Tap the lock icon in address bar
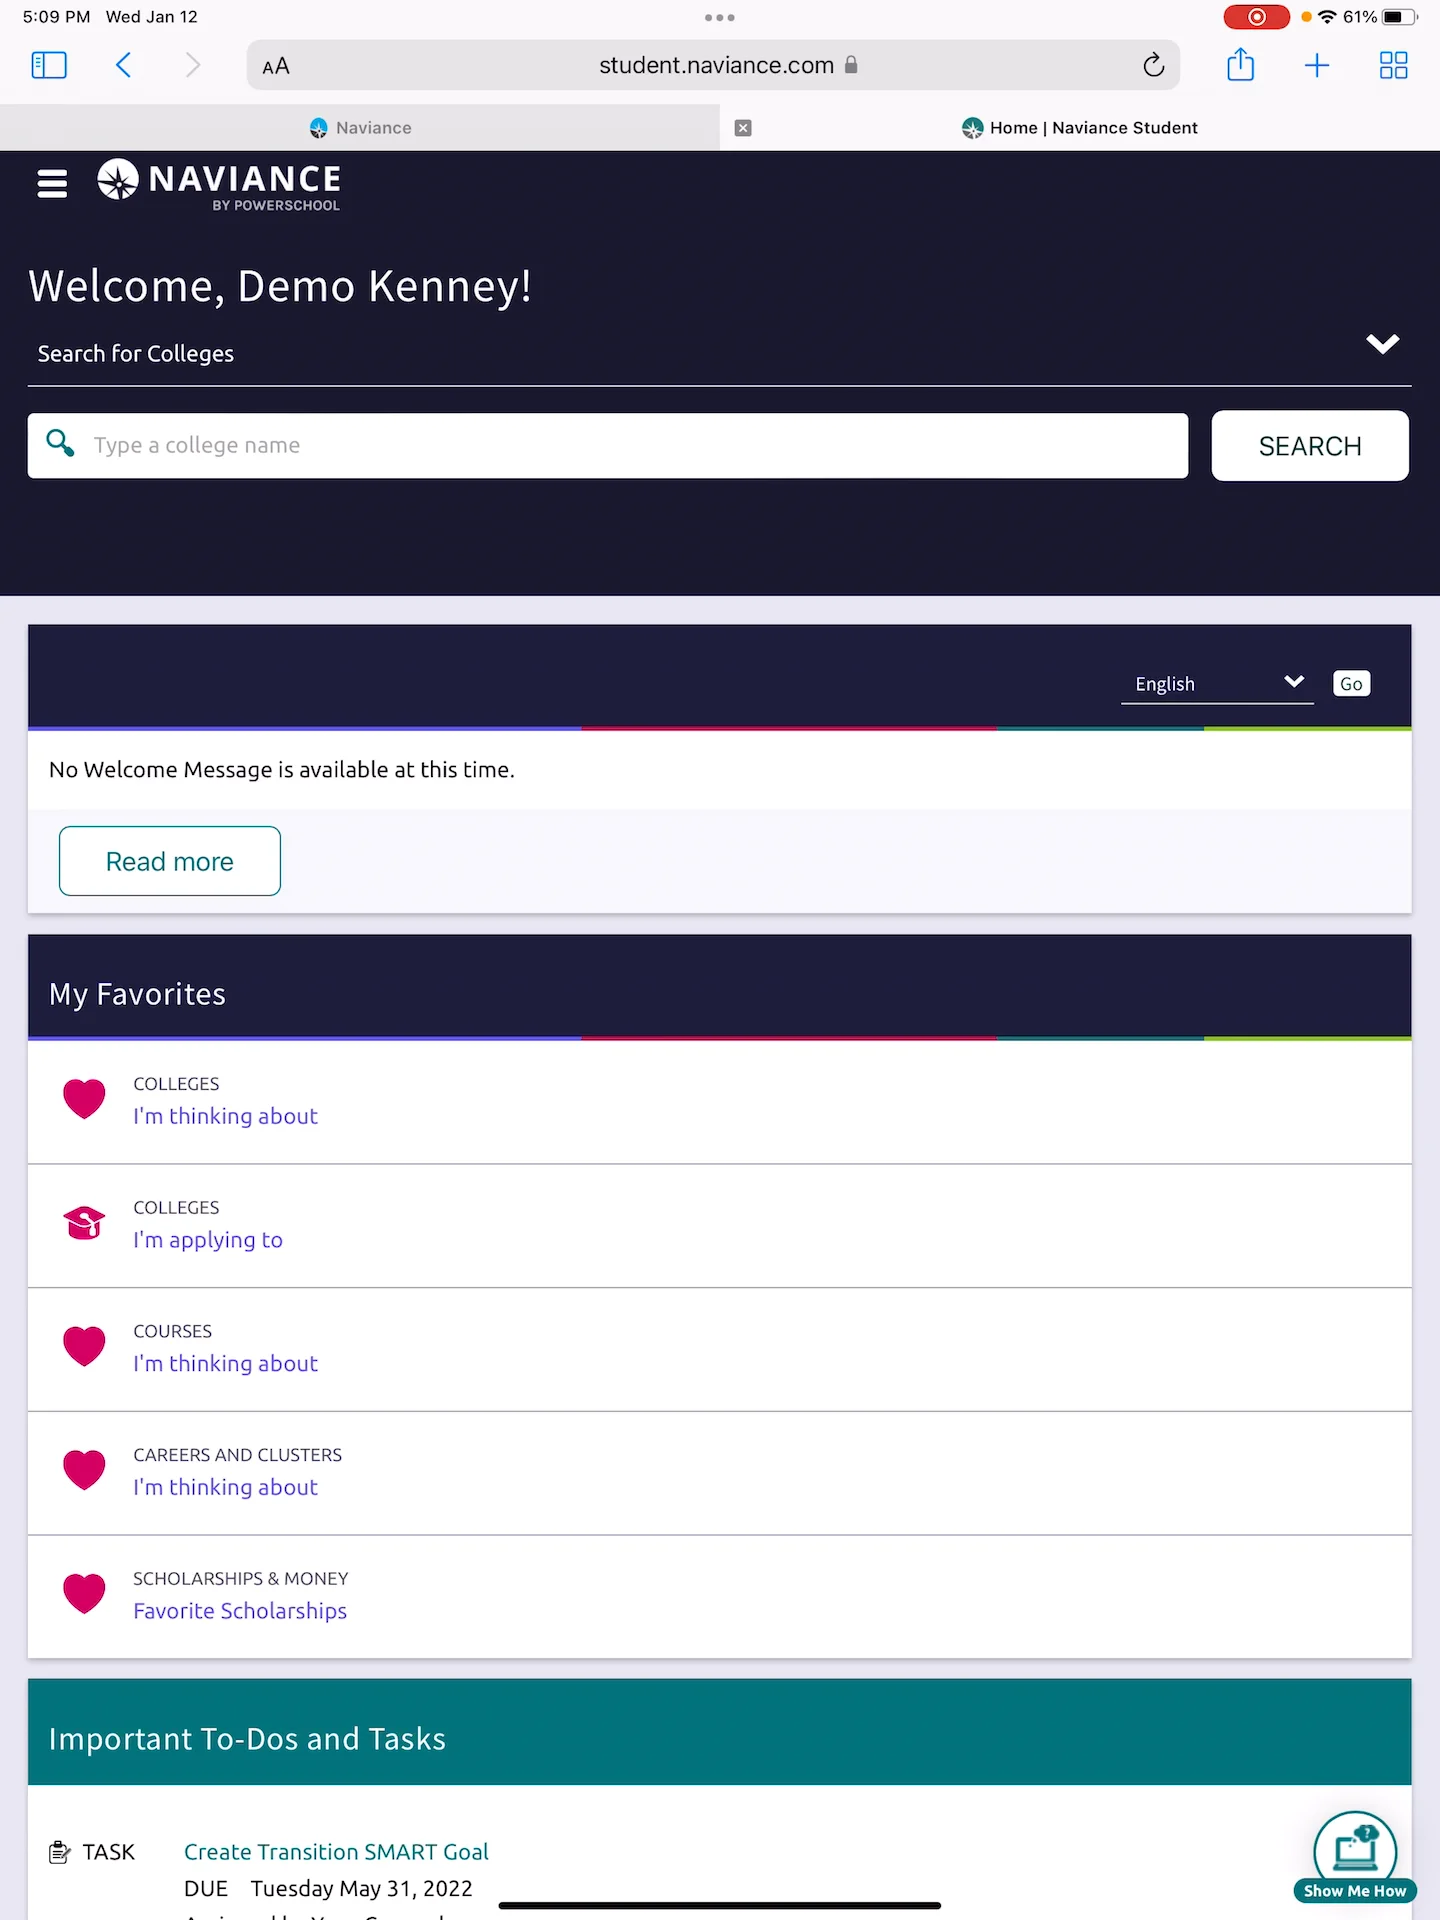The image size is (1440, 1920). (851, 65)
